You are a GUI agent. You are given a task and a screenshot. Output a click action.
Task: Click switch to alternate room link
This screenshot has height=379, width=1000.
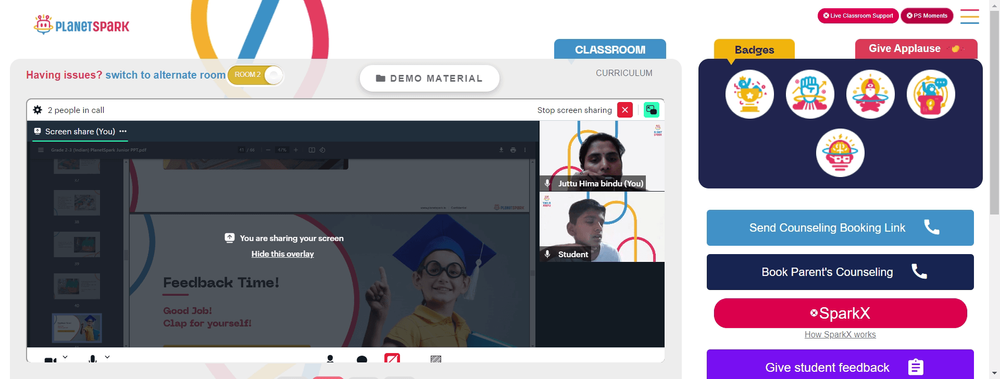pos(165,75)
